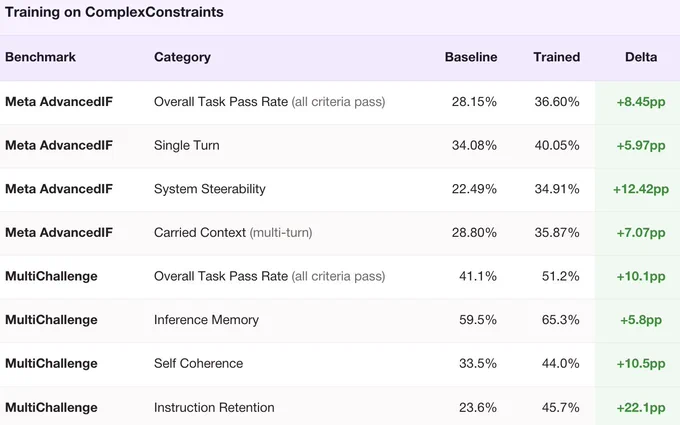Click the 40.05% trained value
680x425 pixels.
tap(557, 145)
